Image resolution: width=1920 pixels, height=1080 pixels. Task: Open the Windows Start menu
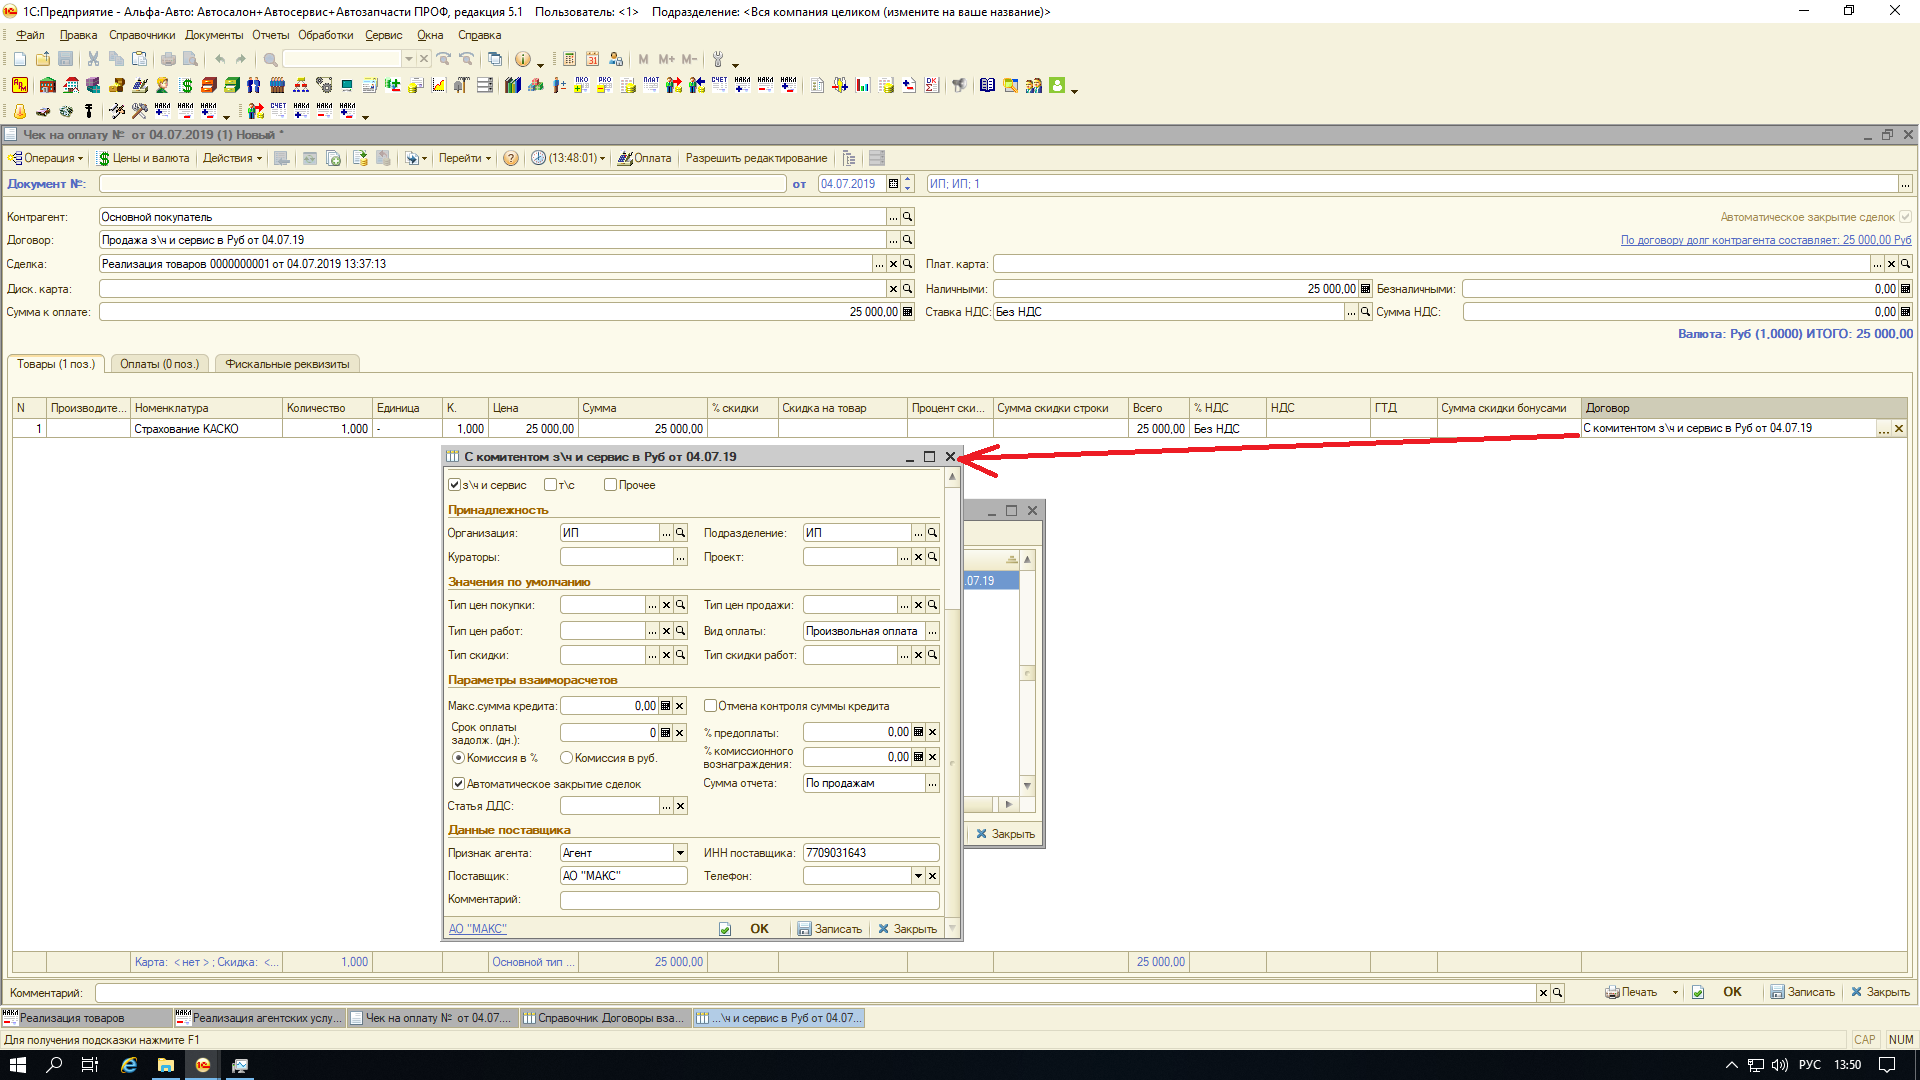point(18,1065)
